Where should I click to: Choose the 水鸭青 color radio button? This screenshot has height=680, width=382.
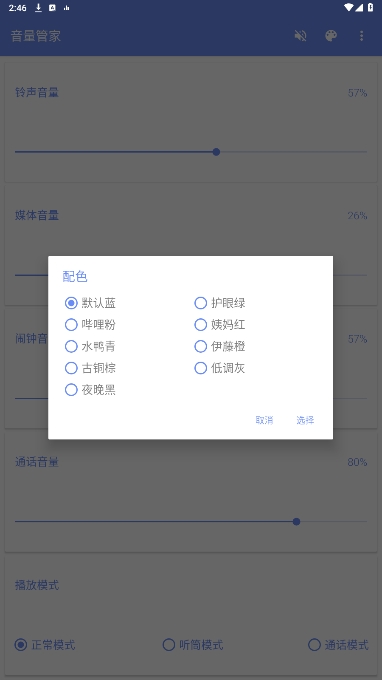pyautogui.click(x=91, y=346)
